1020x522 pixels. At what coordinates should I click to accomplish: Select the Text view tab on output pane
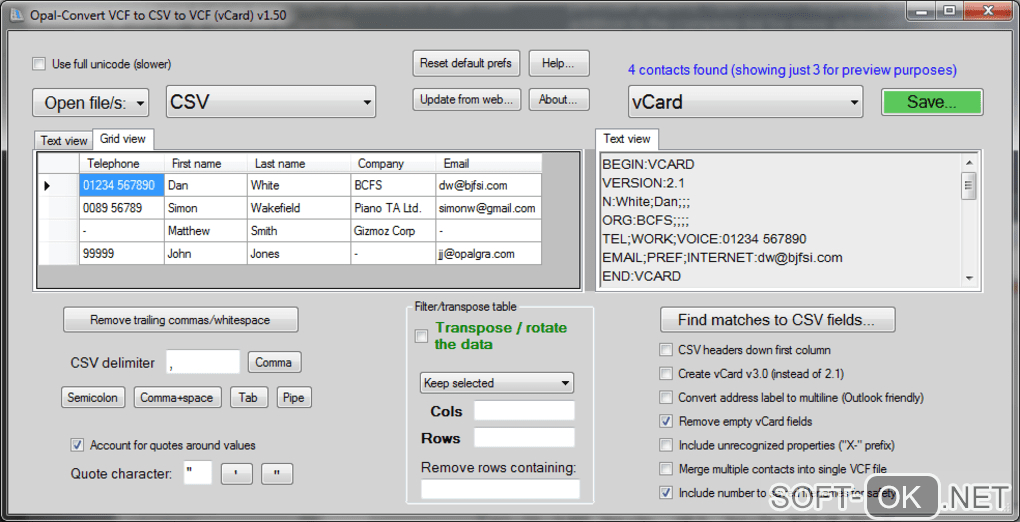pos(627,139)
